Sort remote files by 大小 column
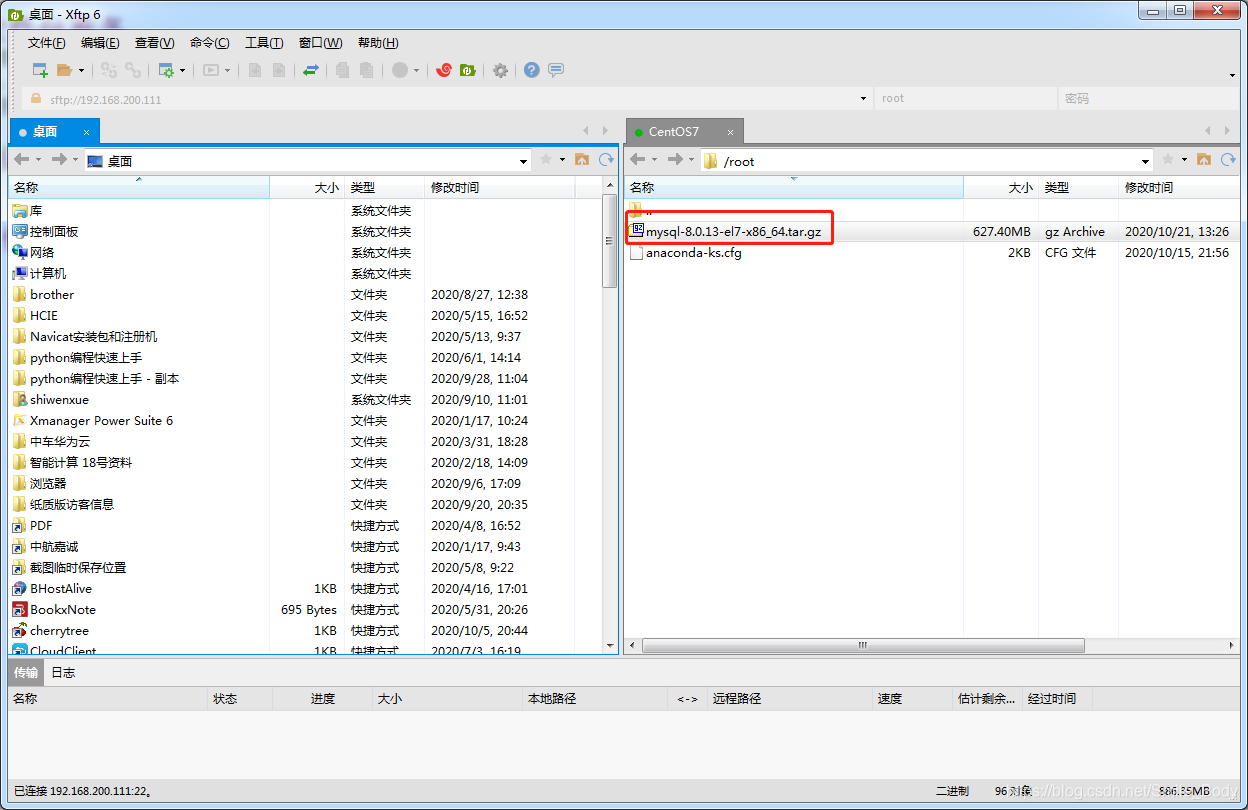 point(999,187)
